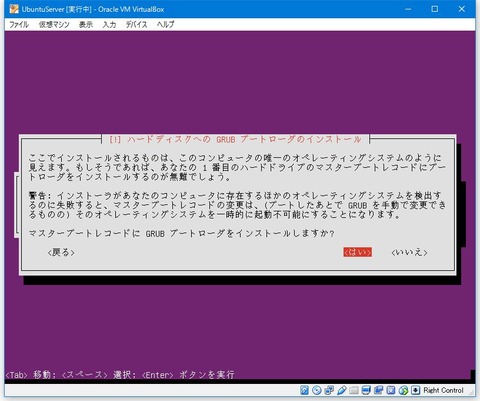Click the network adapters status icon
Viewport: 480px width, 401px height.
tap(329, 390)
